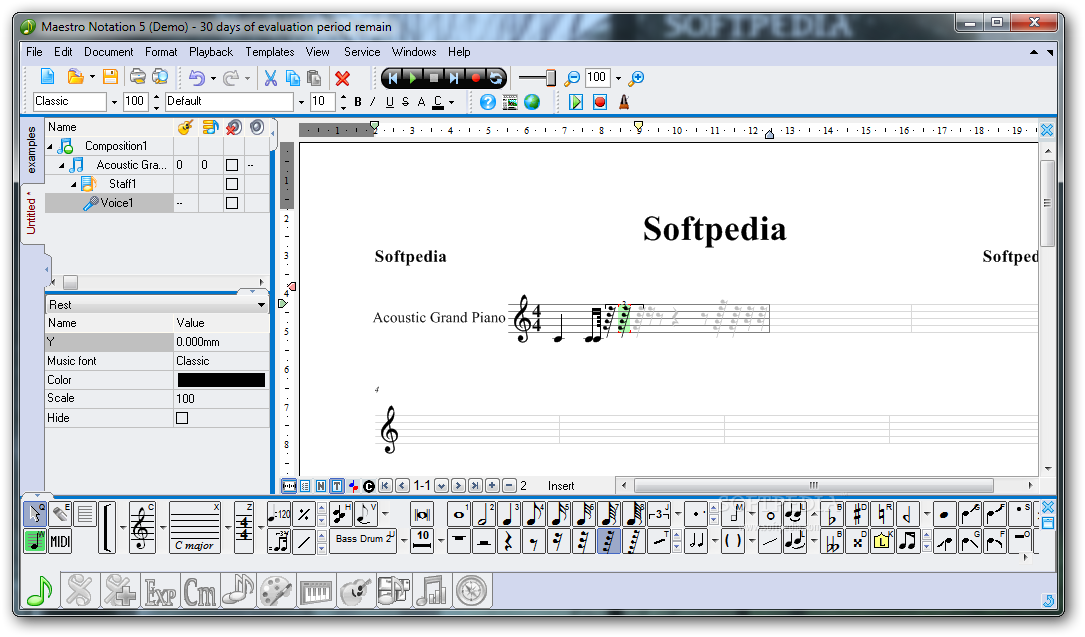Open the globe web icon
The height and width of the screenshot is (637, 1085).
coord(531,102)
